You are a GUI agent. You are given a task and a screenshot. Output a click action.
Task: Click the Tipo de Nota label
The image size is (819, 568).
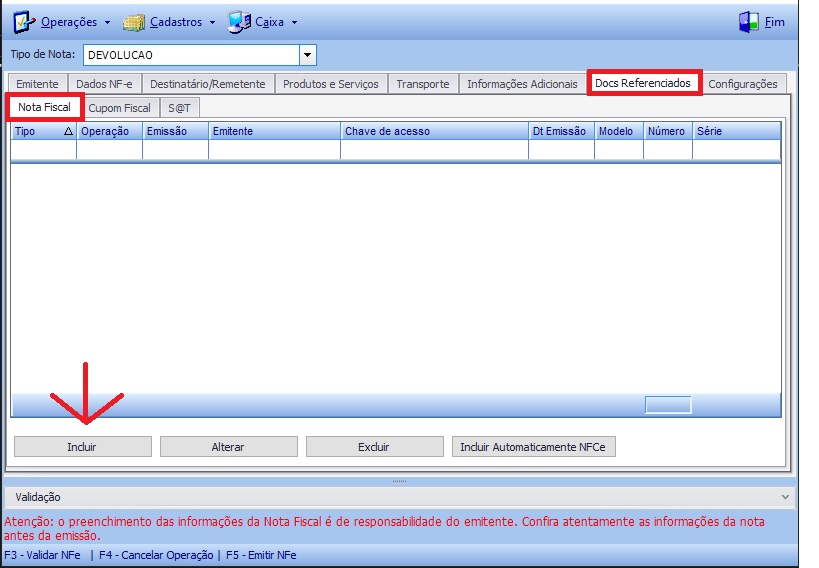(43, 54)
